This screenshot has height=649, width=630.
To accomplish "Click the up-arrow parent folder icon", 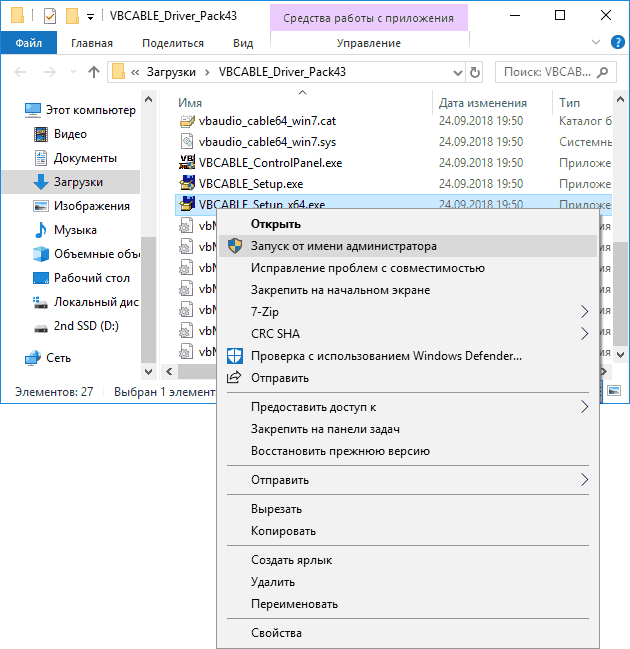I will [x=94, y=72].
